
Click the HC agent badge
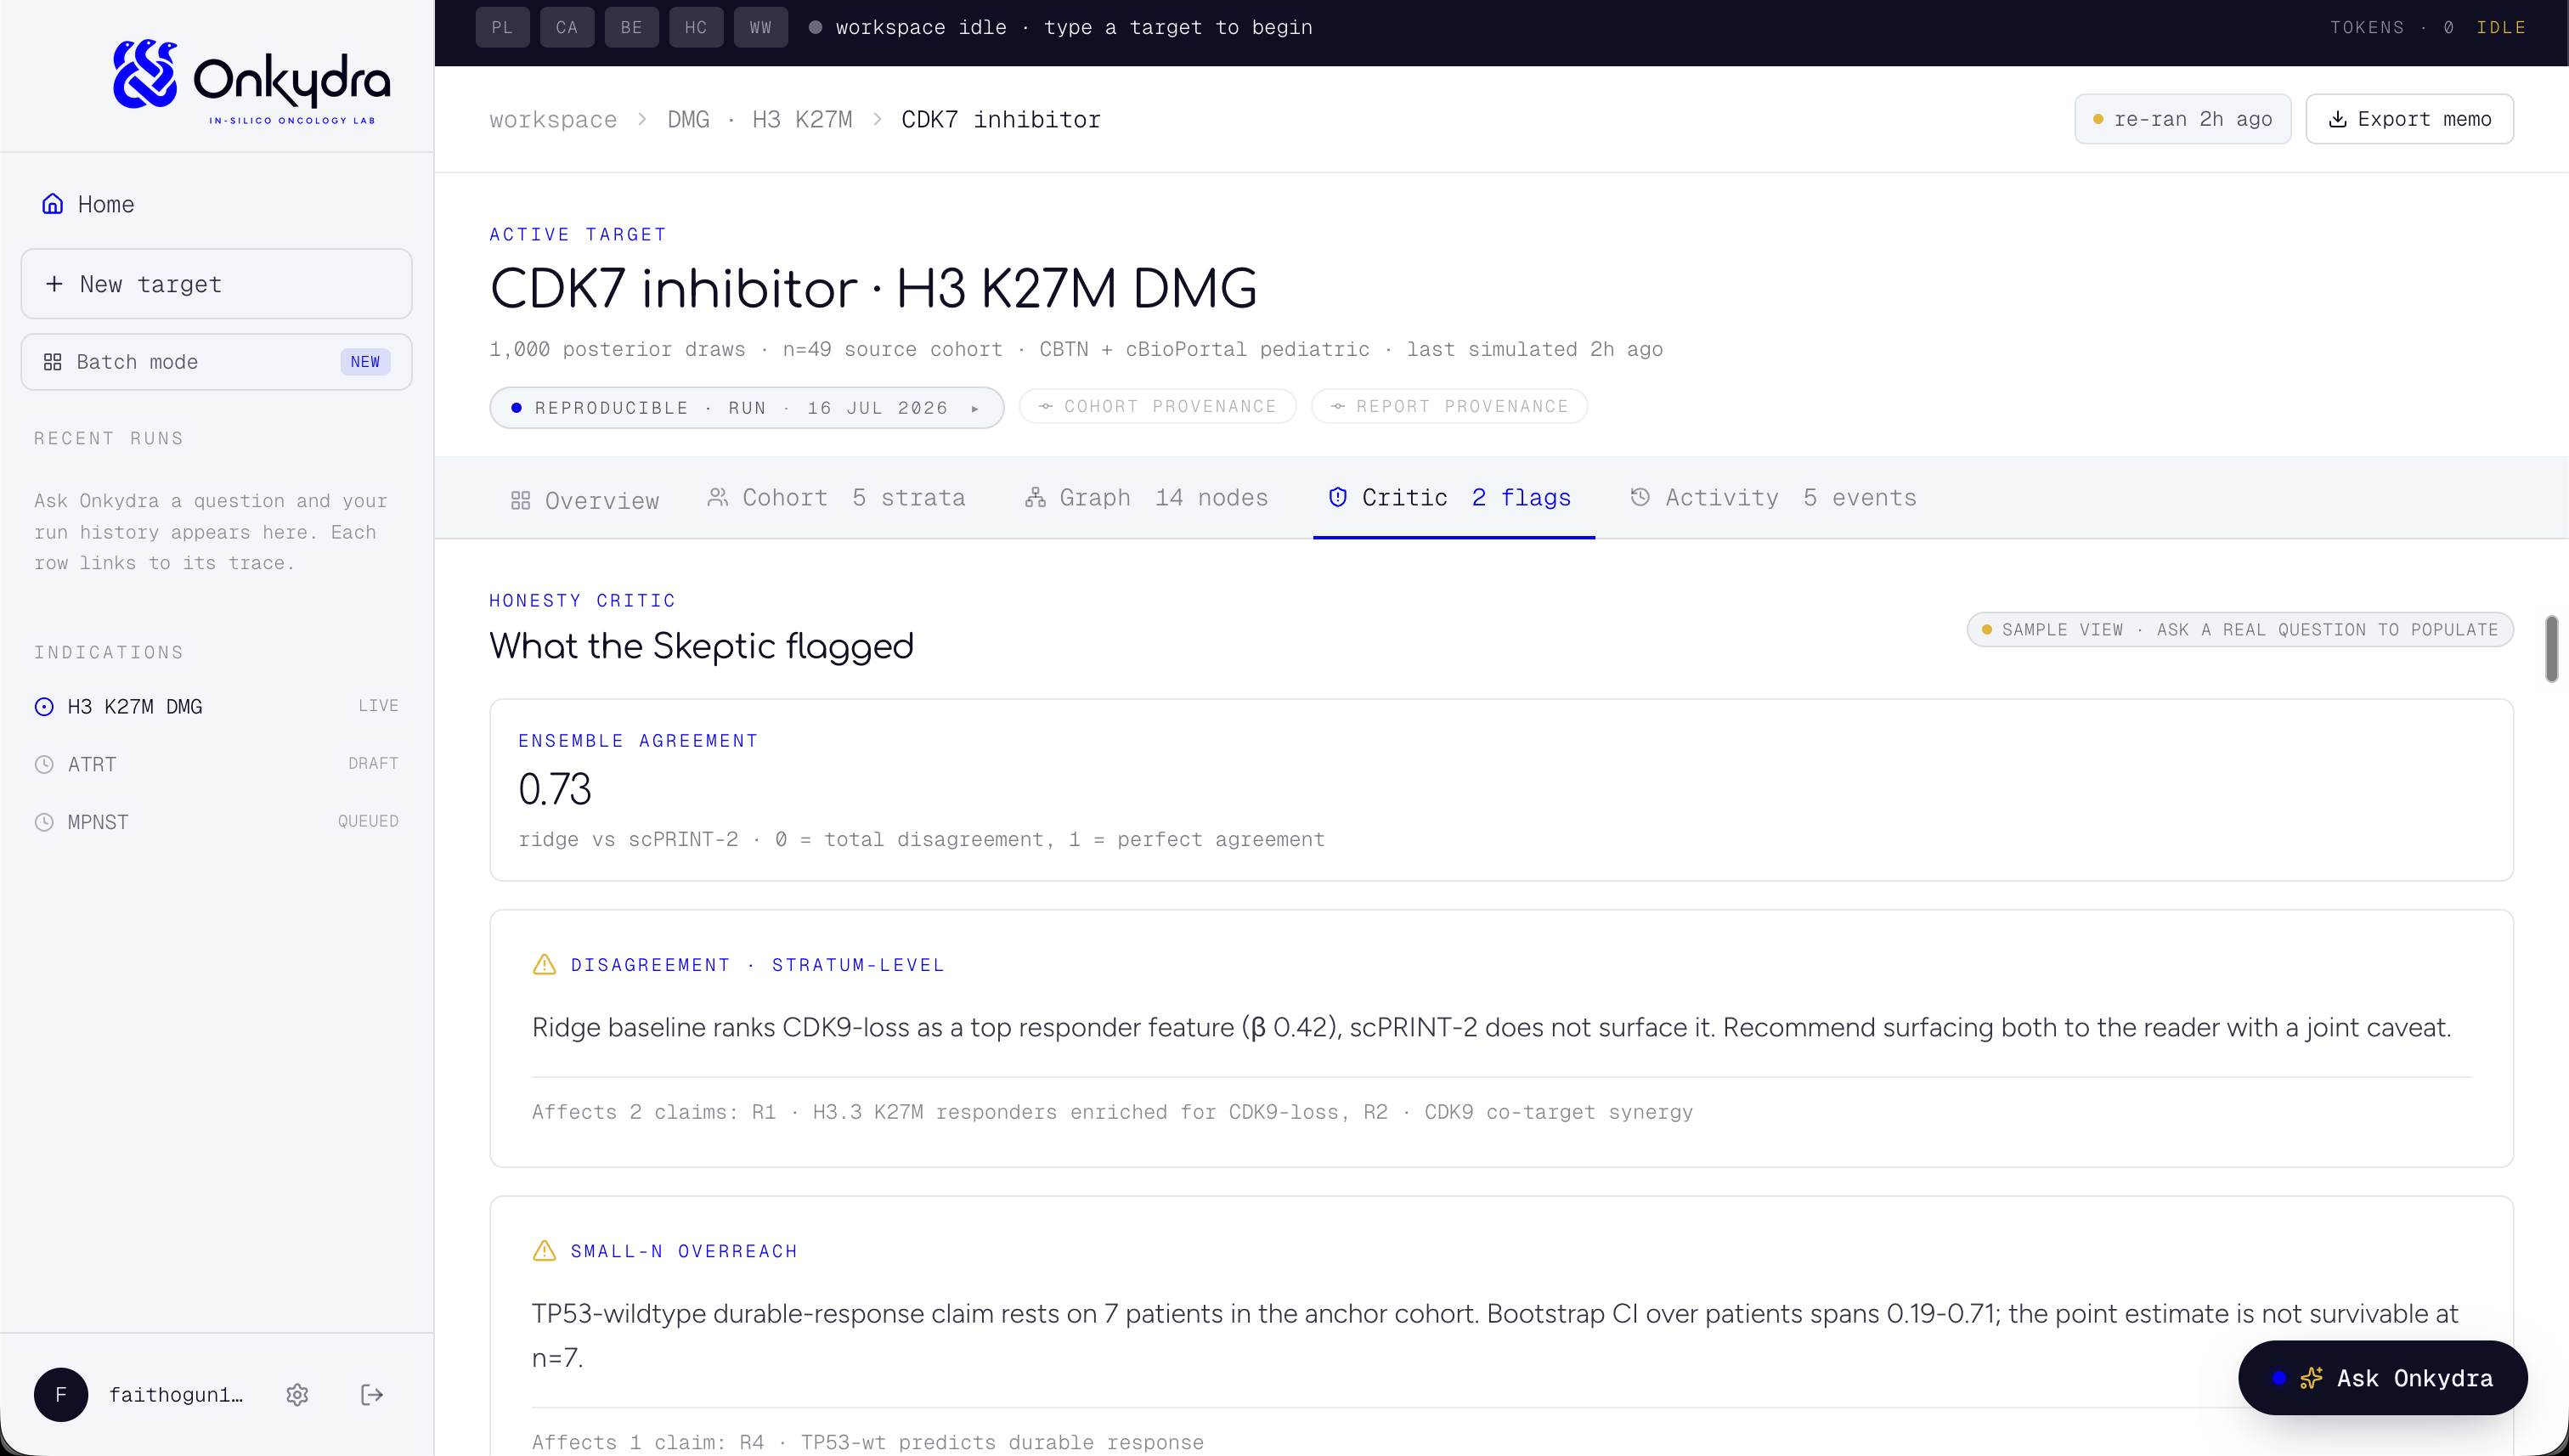point(696,27)
